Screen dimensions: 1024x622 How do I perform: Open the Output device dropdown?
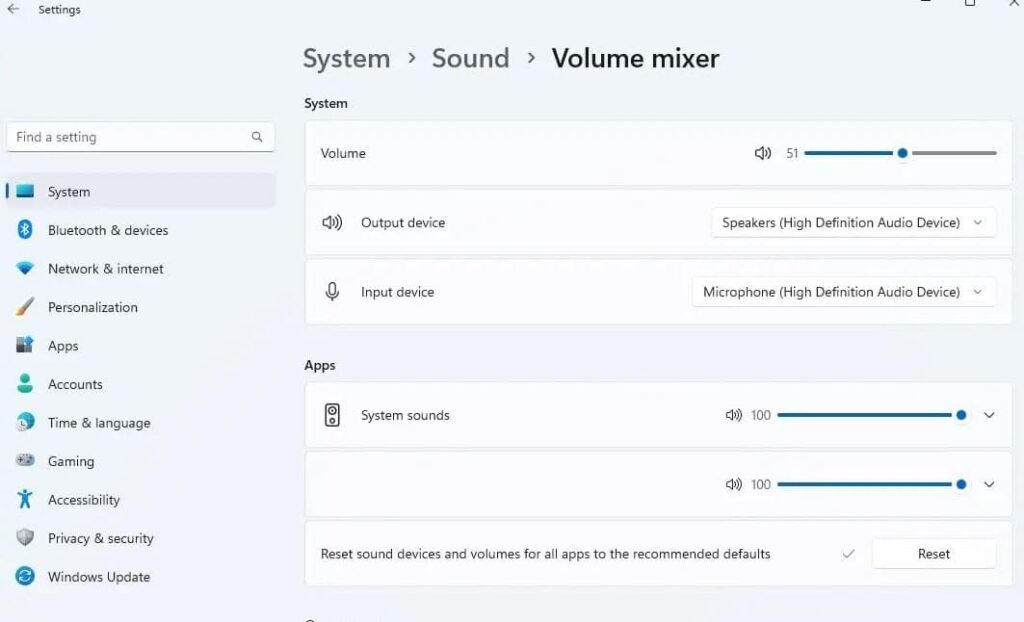pos(853,222)
